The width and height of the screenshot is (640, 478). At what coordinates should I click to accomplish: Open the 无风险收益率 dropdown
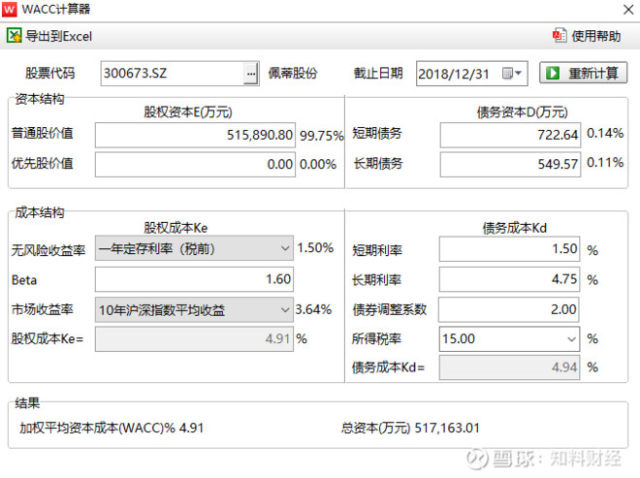194,248
